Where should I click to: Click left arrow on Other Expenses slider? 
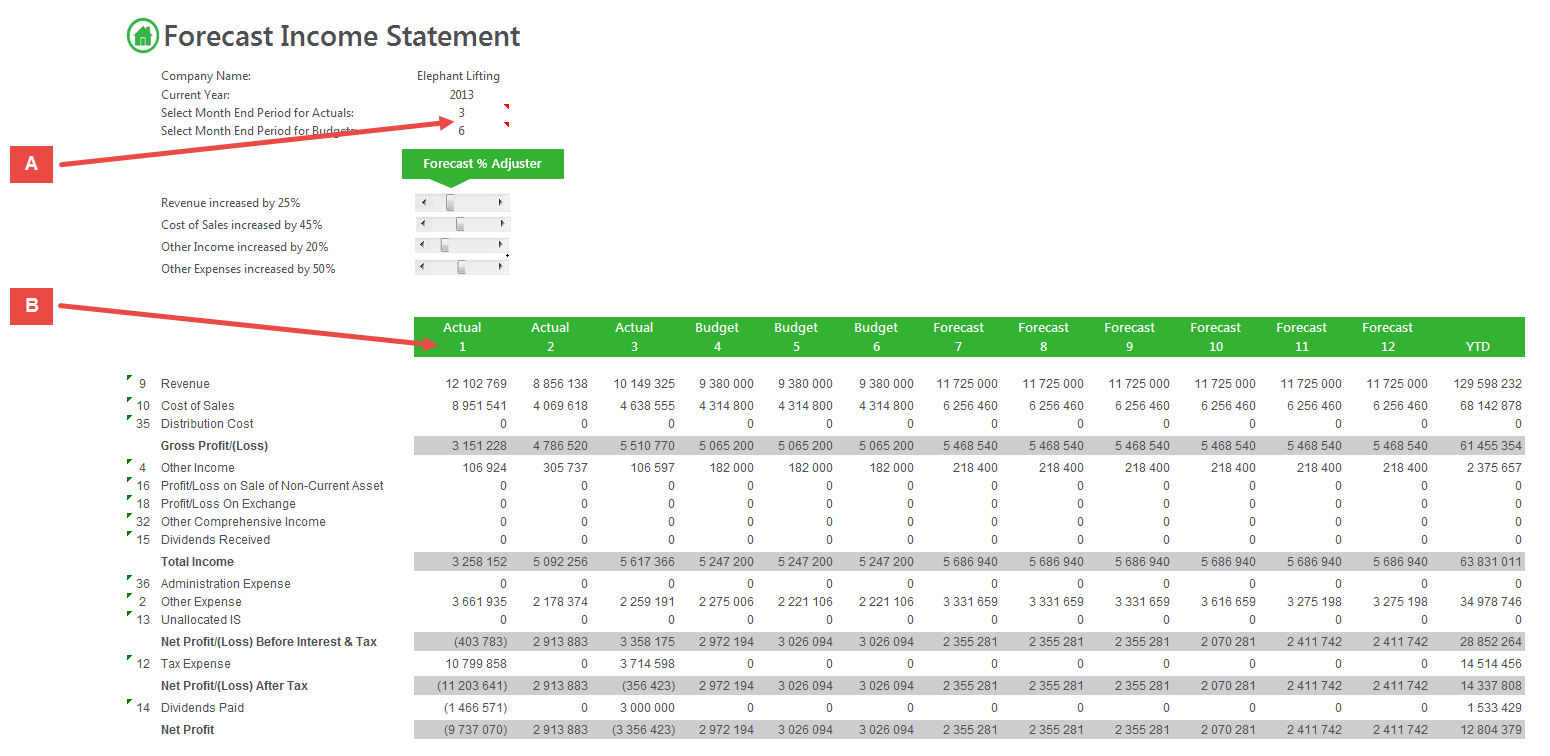click(422, 267)
